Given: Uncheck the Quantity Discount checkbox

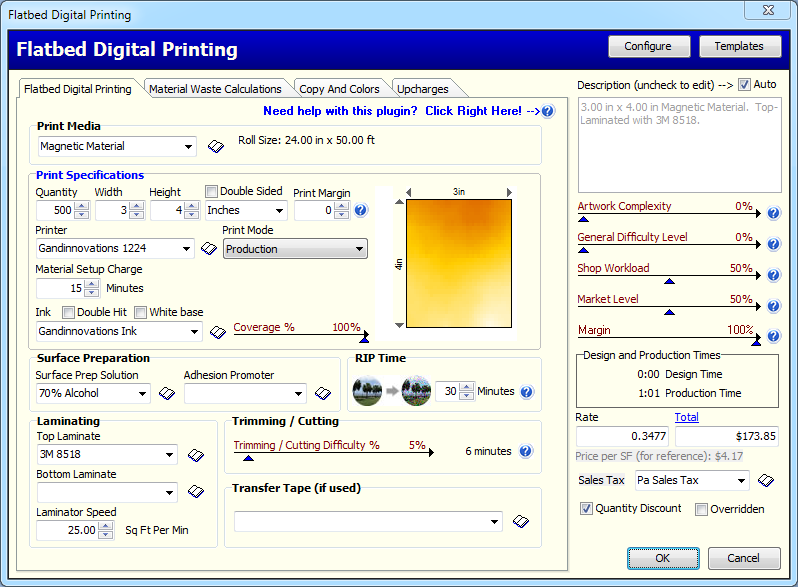Looking at the screenshot, I should pos(586,509).
